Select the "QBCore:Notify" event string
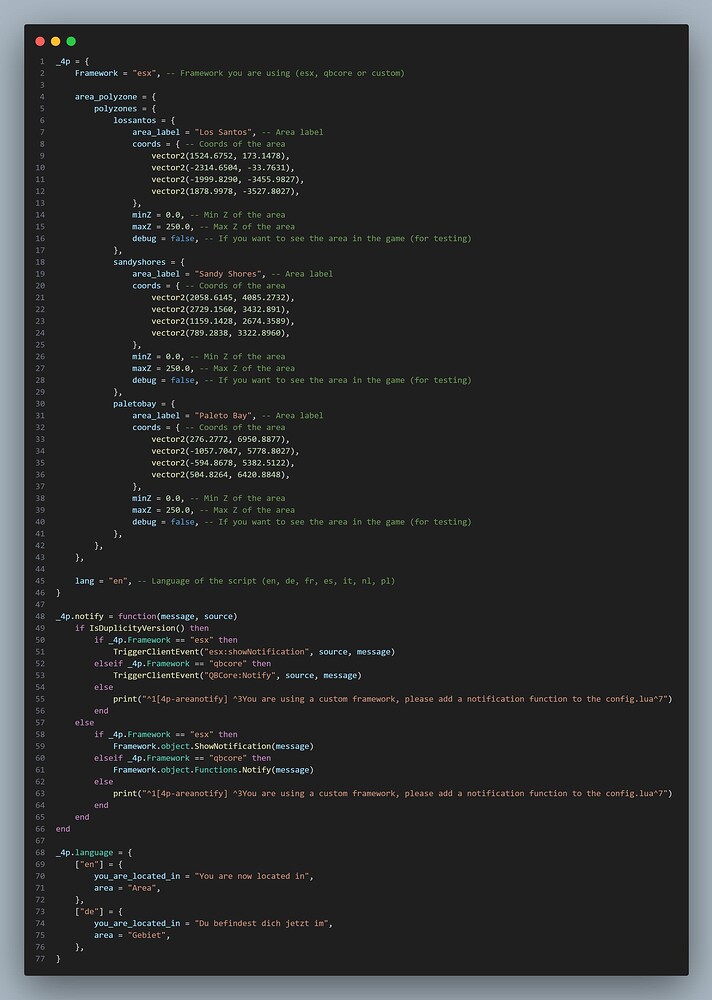The width and height of the screenshot is (712, 1000). pos(240,675)
